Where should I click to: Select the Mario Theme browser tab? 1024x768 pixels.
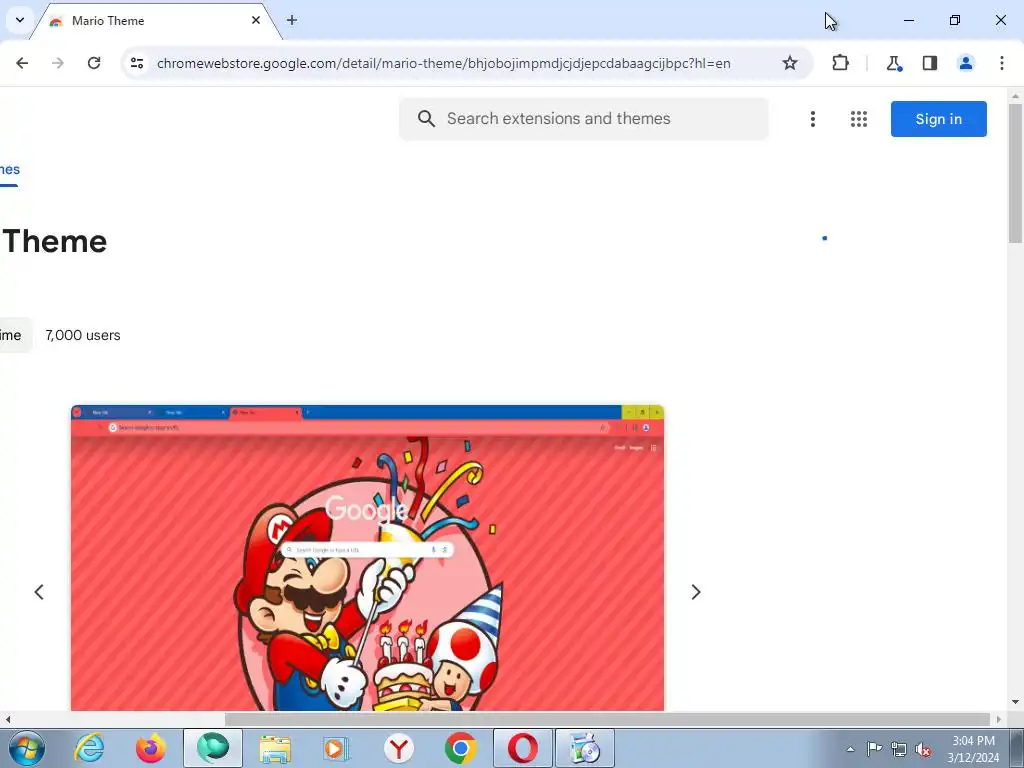coord(157,20)
